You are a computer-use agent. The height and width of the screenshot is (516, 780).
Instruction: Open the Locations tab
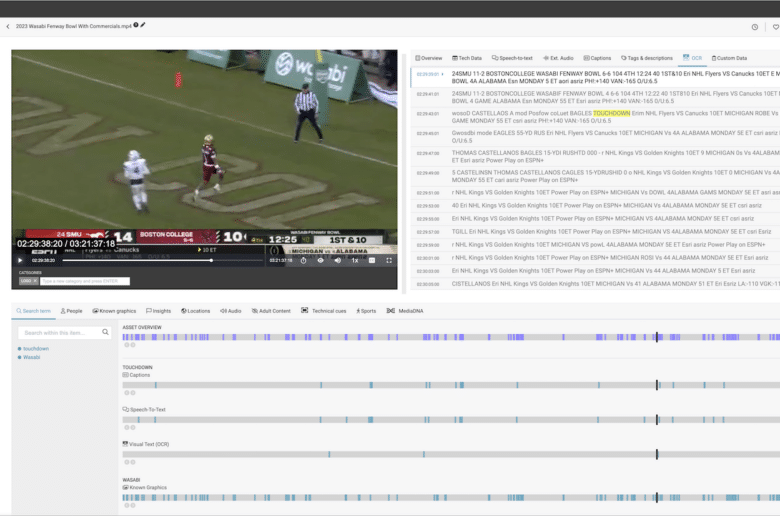[195, 311]
